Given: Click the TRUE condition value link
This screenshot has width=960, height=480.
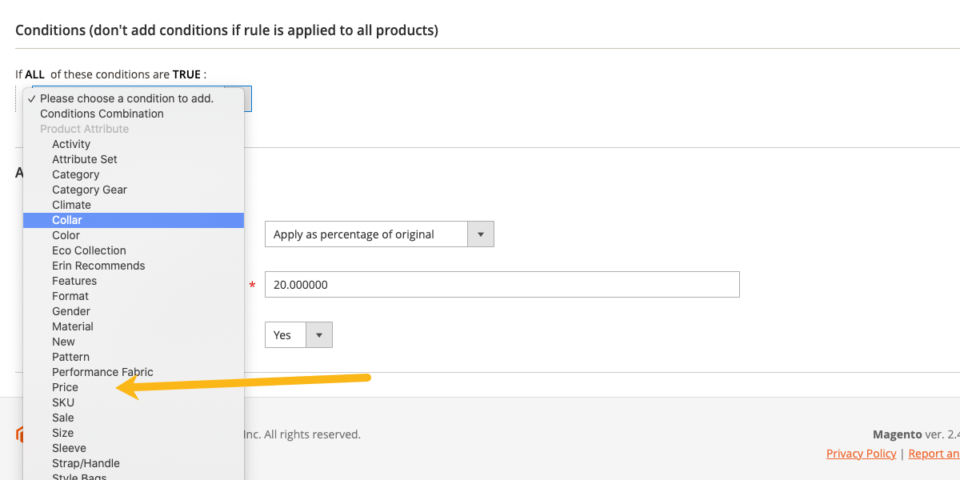Looking at the screenshot, I should (188, 74).
